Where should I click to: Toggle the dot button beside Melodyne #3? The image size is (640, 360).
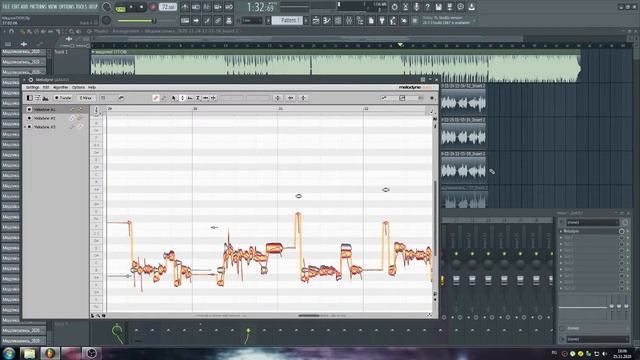(29, 127)
